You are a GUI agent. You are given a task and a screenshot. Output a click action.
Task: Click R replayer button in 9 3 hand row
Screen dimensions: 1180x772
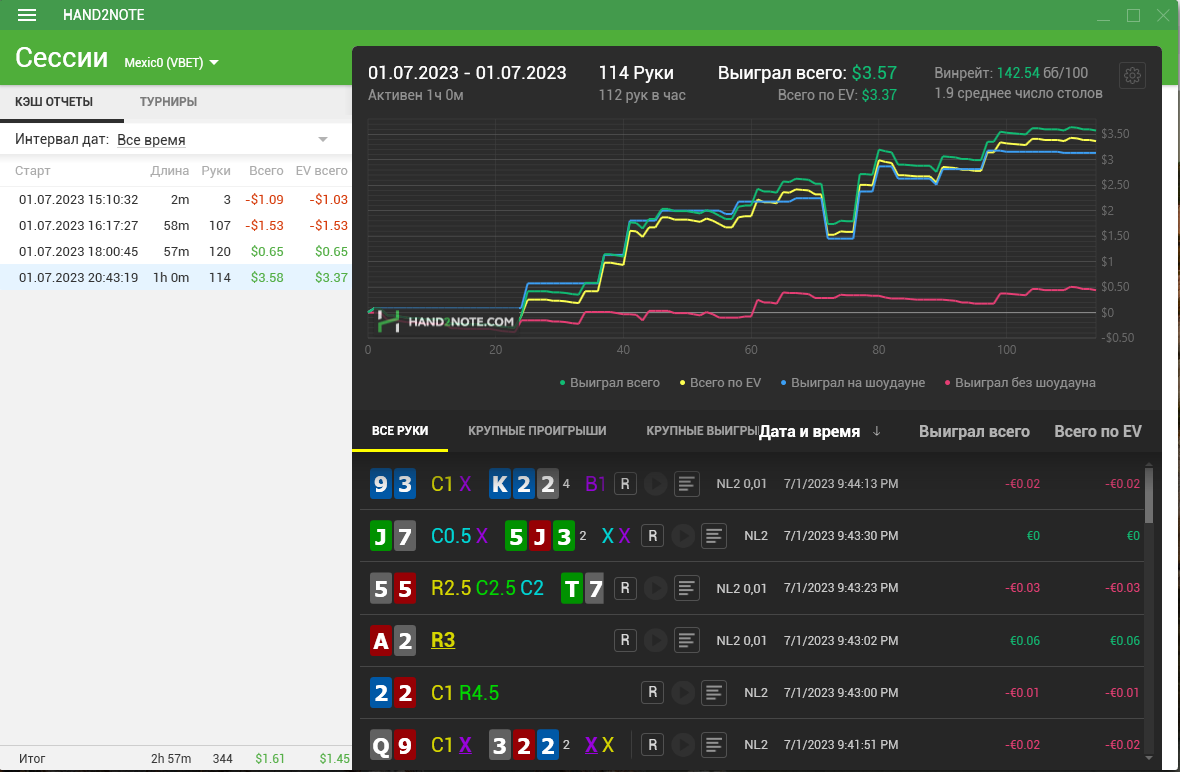[x=625, y=484]
